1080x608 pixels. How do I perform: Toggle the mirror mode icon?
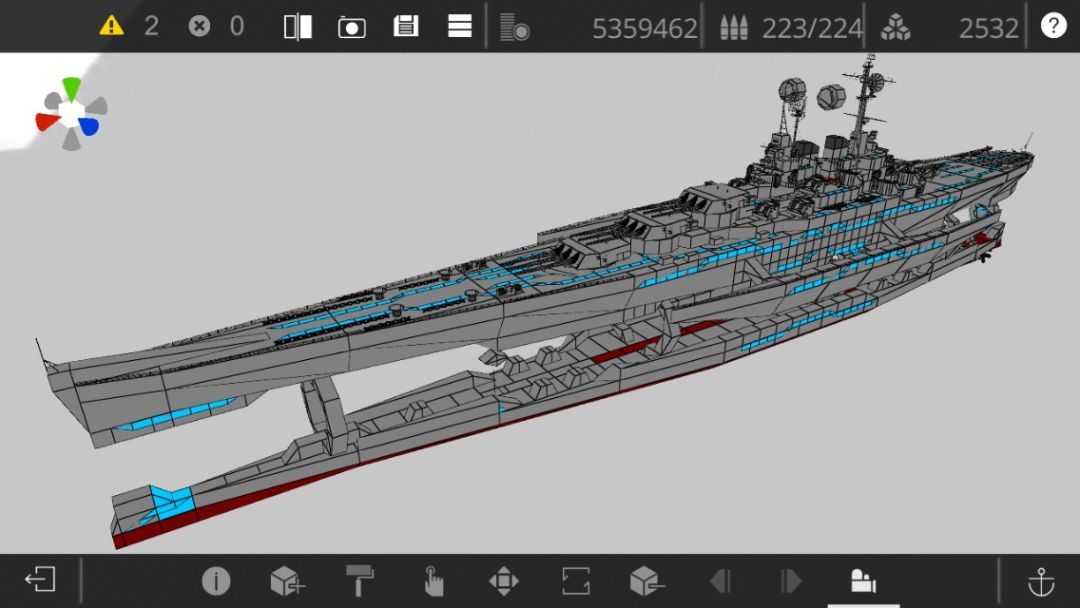(x=298, y=27)
